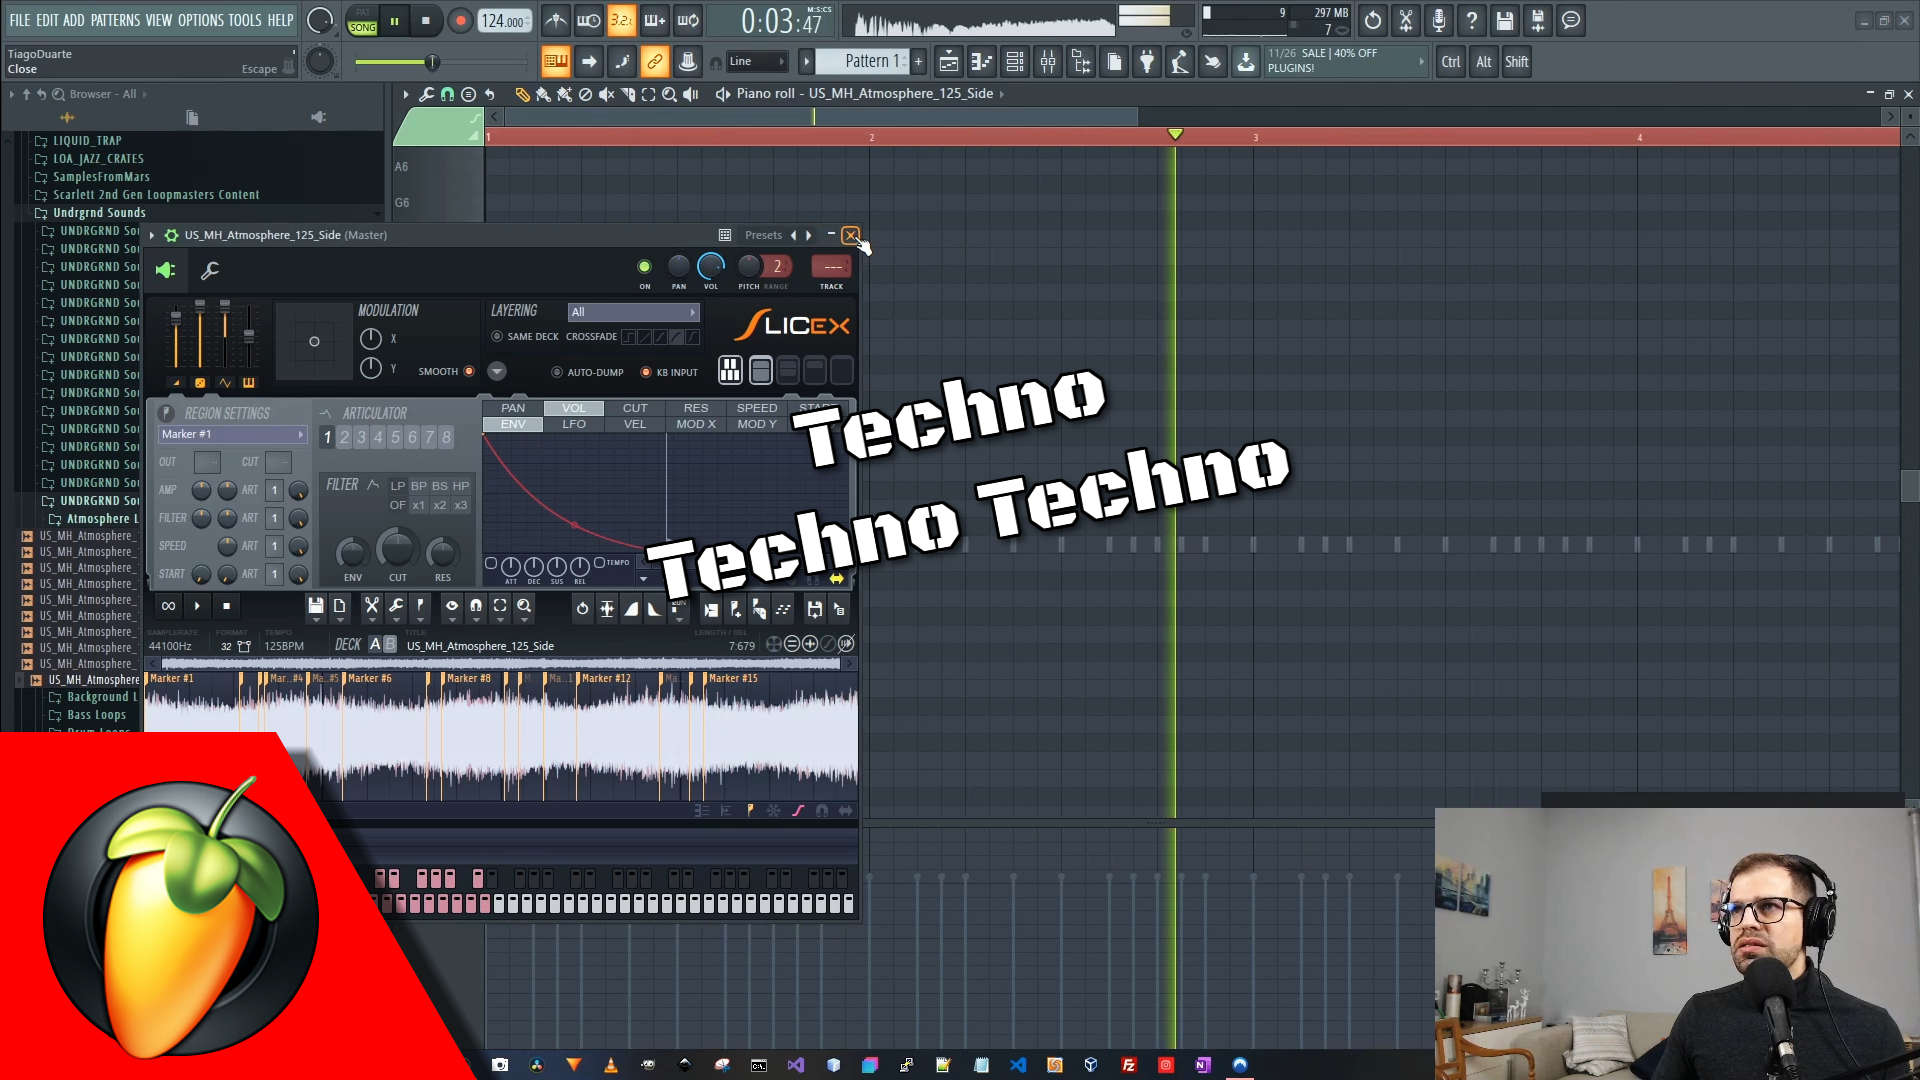Click the Ctrl modifier button

click(x=1451, y=62)
